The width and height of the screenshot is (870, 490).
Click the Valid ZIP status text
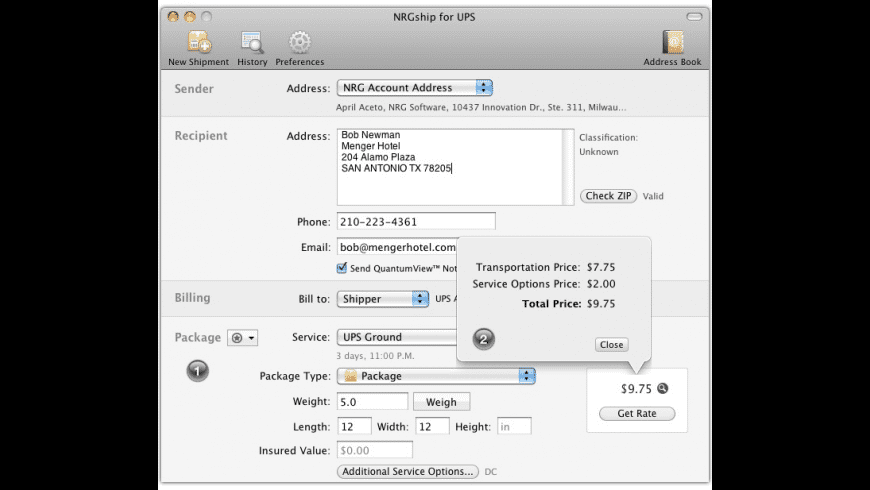pos(653,196)
